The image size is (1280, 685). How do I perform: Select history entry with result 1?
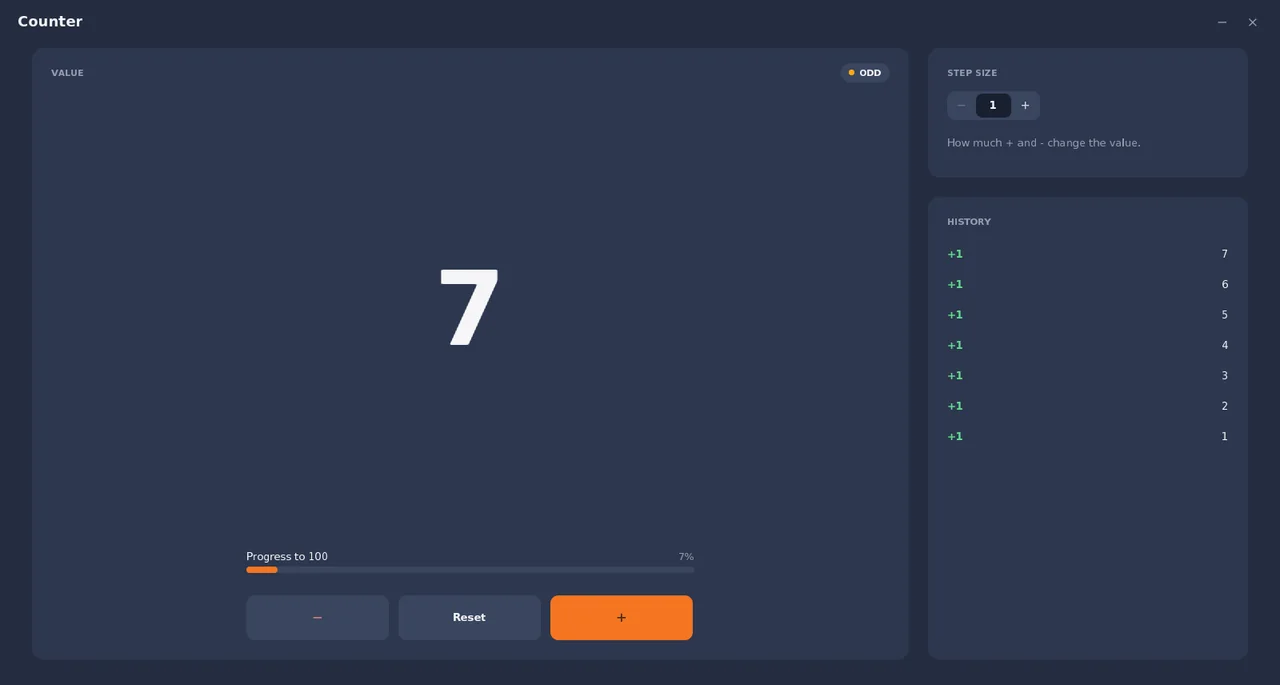pos(1087,436)
